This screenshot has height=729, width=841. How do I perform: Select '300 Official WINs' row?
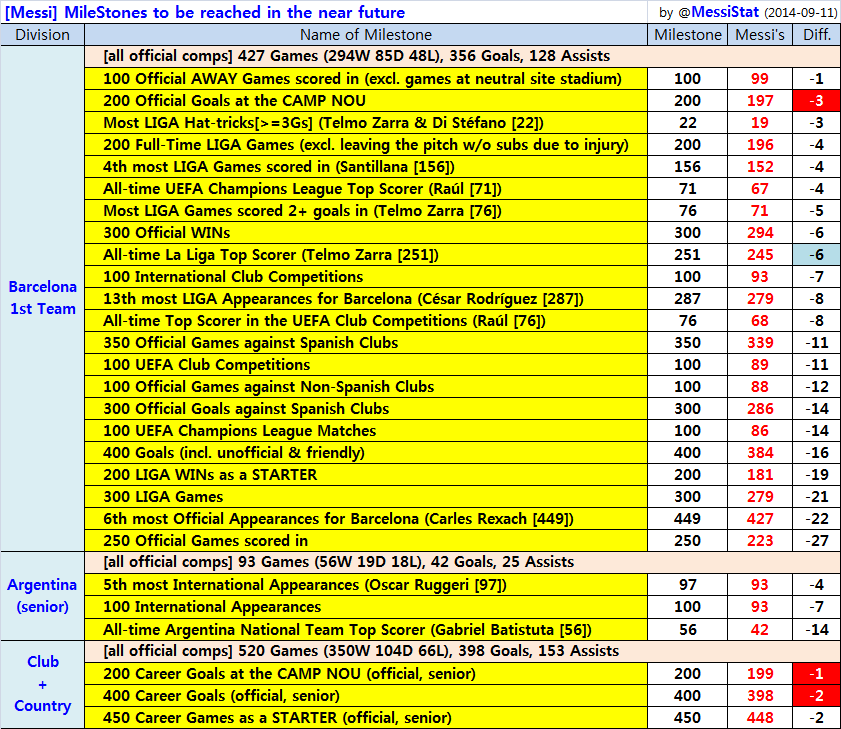pyautogui.click(x=366, y=233)
